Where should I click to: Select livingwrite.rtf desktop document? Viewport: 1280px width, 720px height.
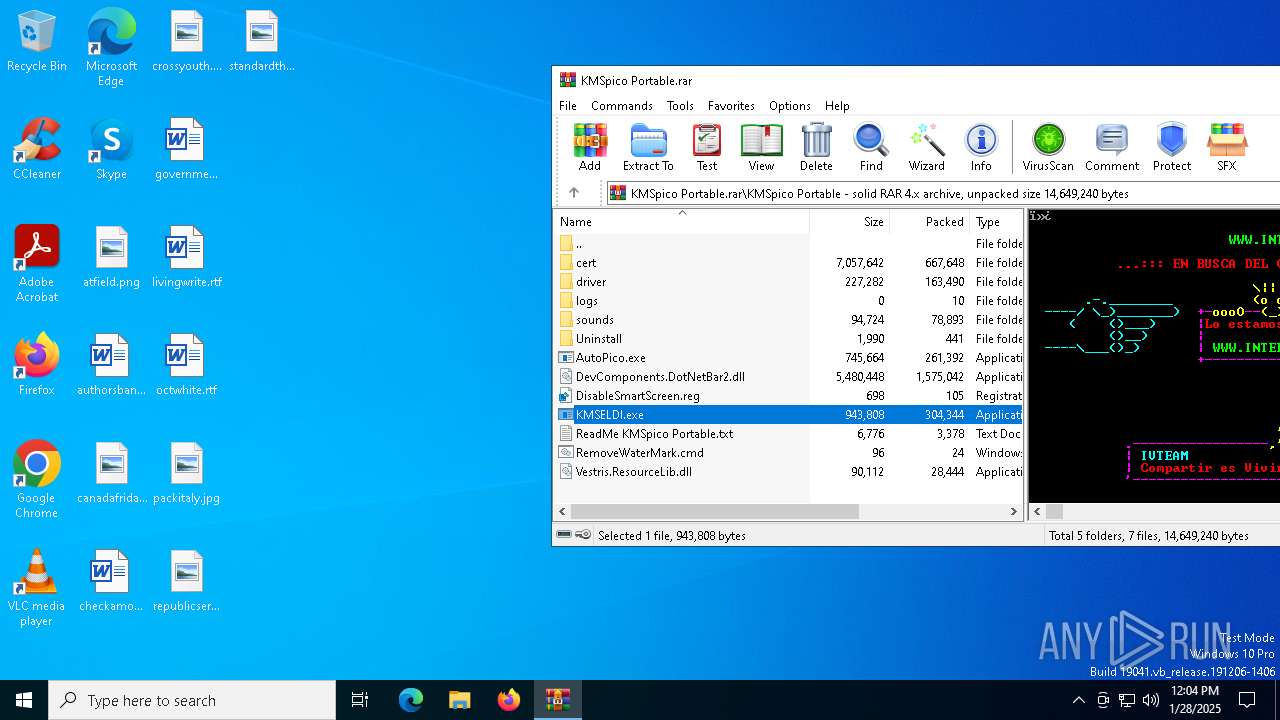186,257
